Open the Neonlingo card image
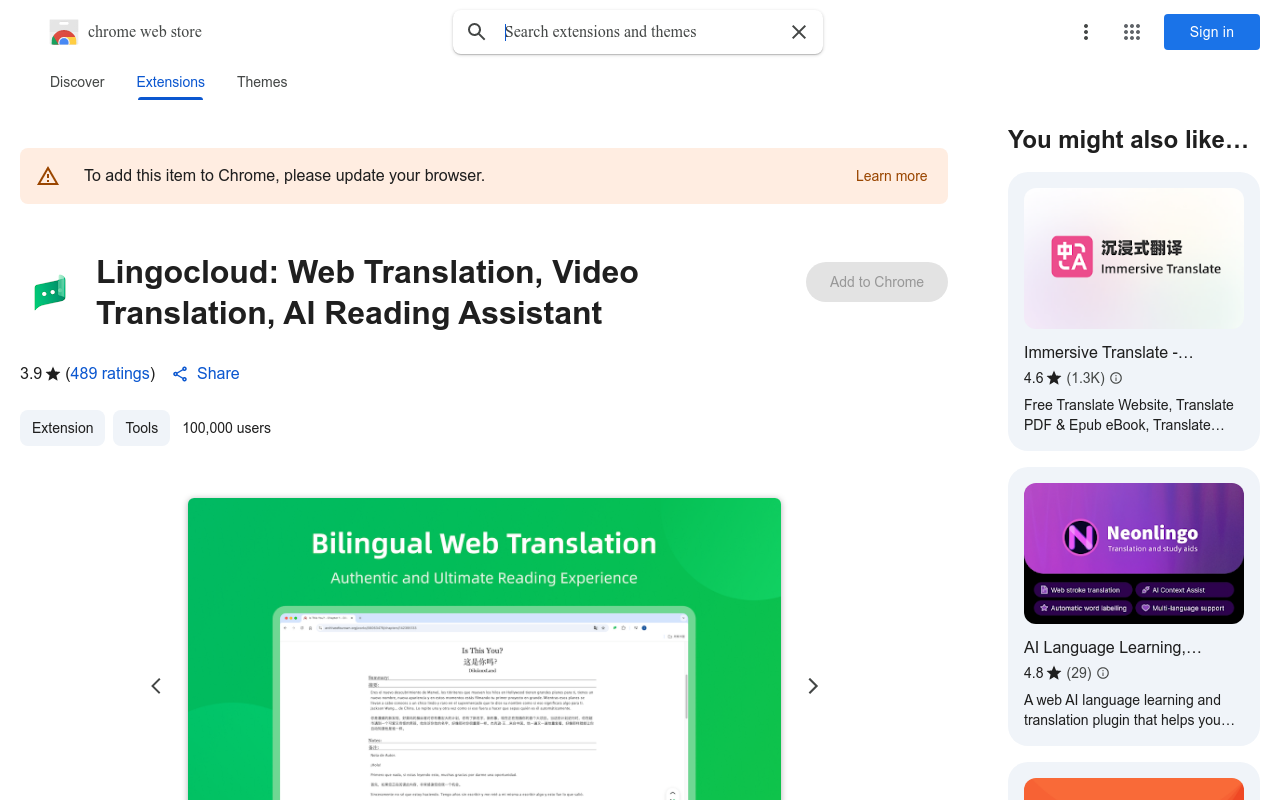Image resolution: width=1280 pixels, height=800 pixels. point(1134,554)
